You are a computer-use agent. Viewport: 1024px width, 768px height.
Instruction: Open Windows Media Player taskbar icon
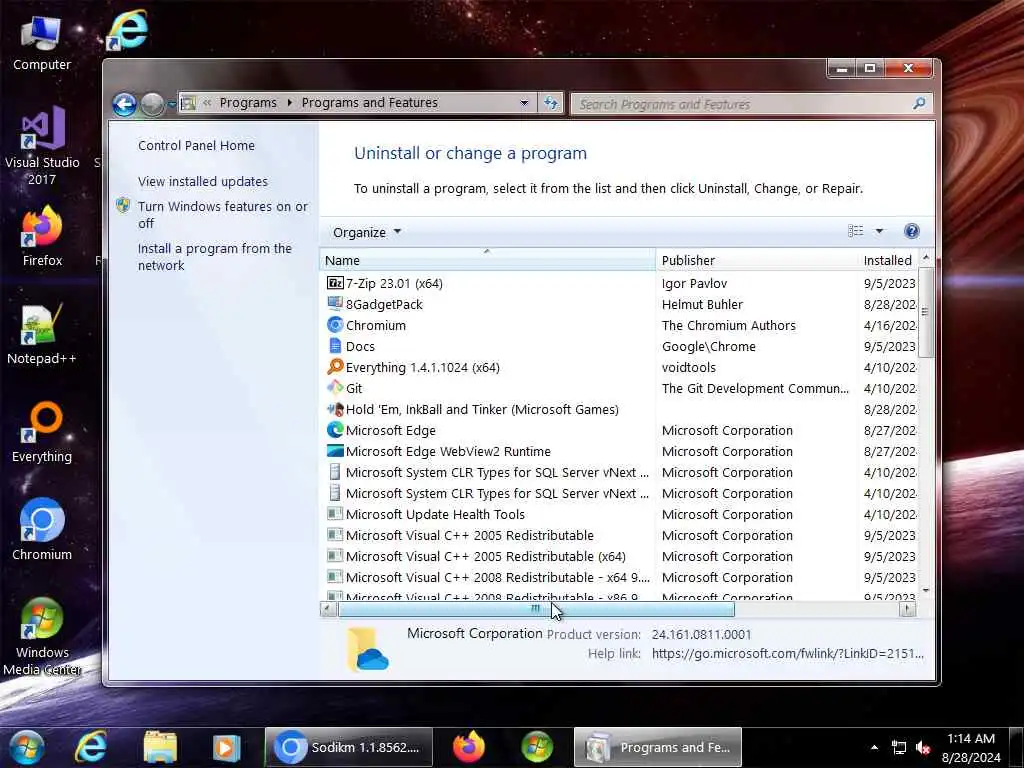[x=227, y=747]
